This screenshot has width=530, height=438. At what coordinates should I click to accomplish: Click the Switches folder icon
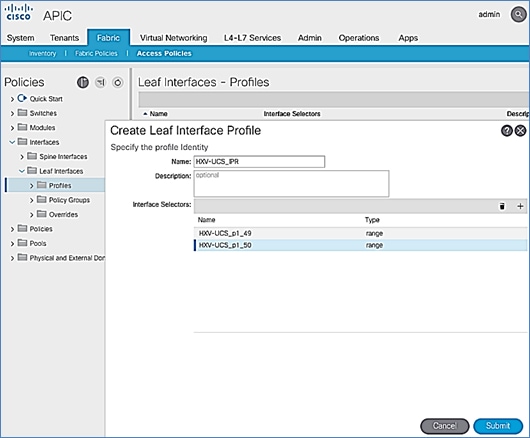coord(22,113)
